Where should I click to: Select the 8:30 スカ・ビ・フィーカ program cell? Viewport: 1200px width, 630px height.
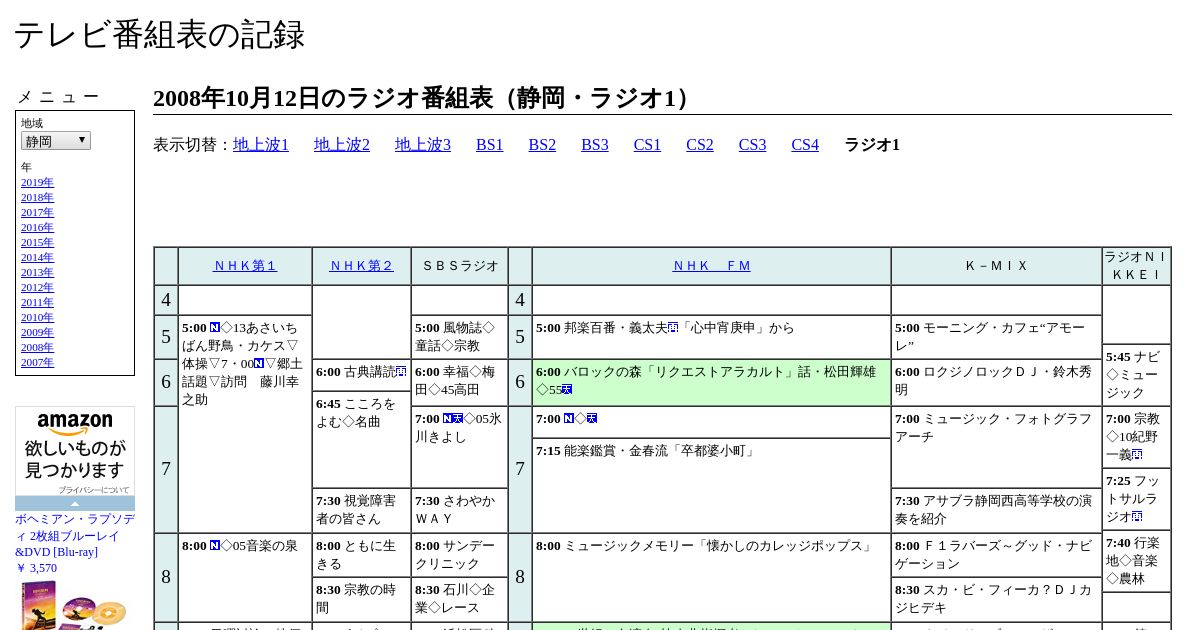pos(996,599)
